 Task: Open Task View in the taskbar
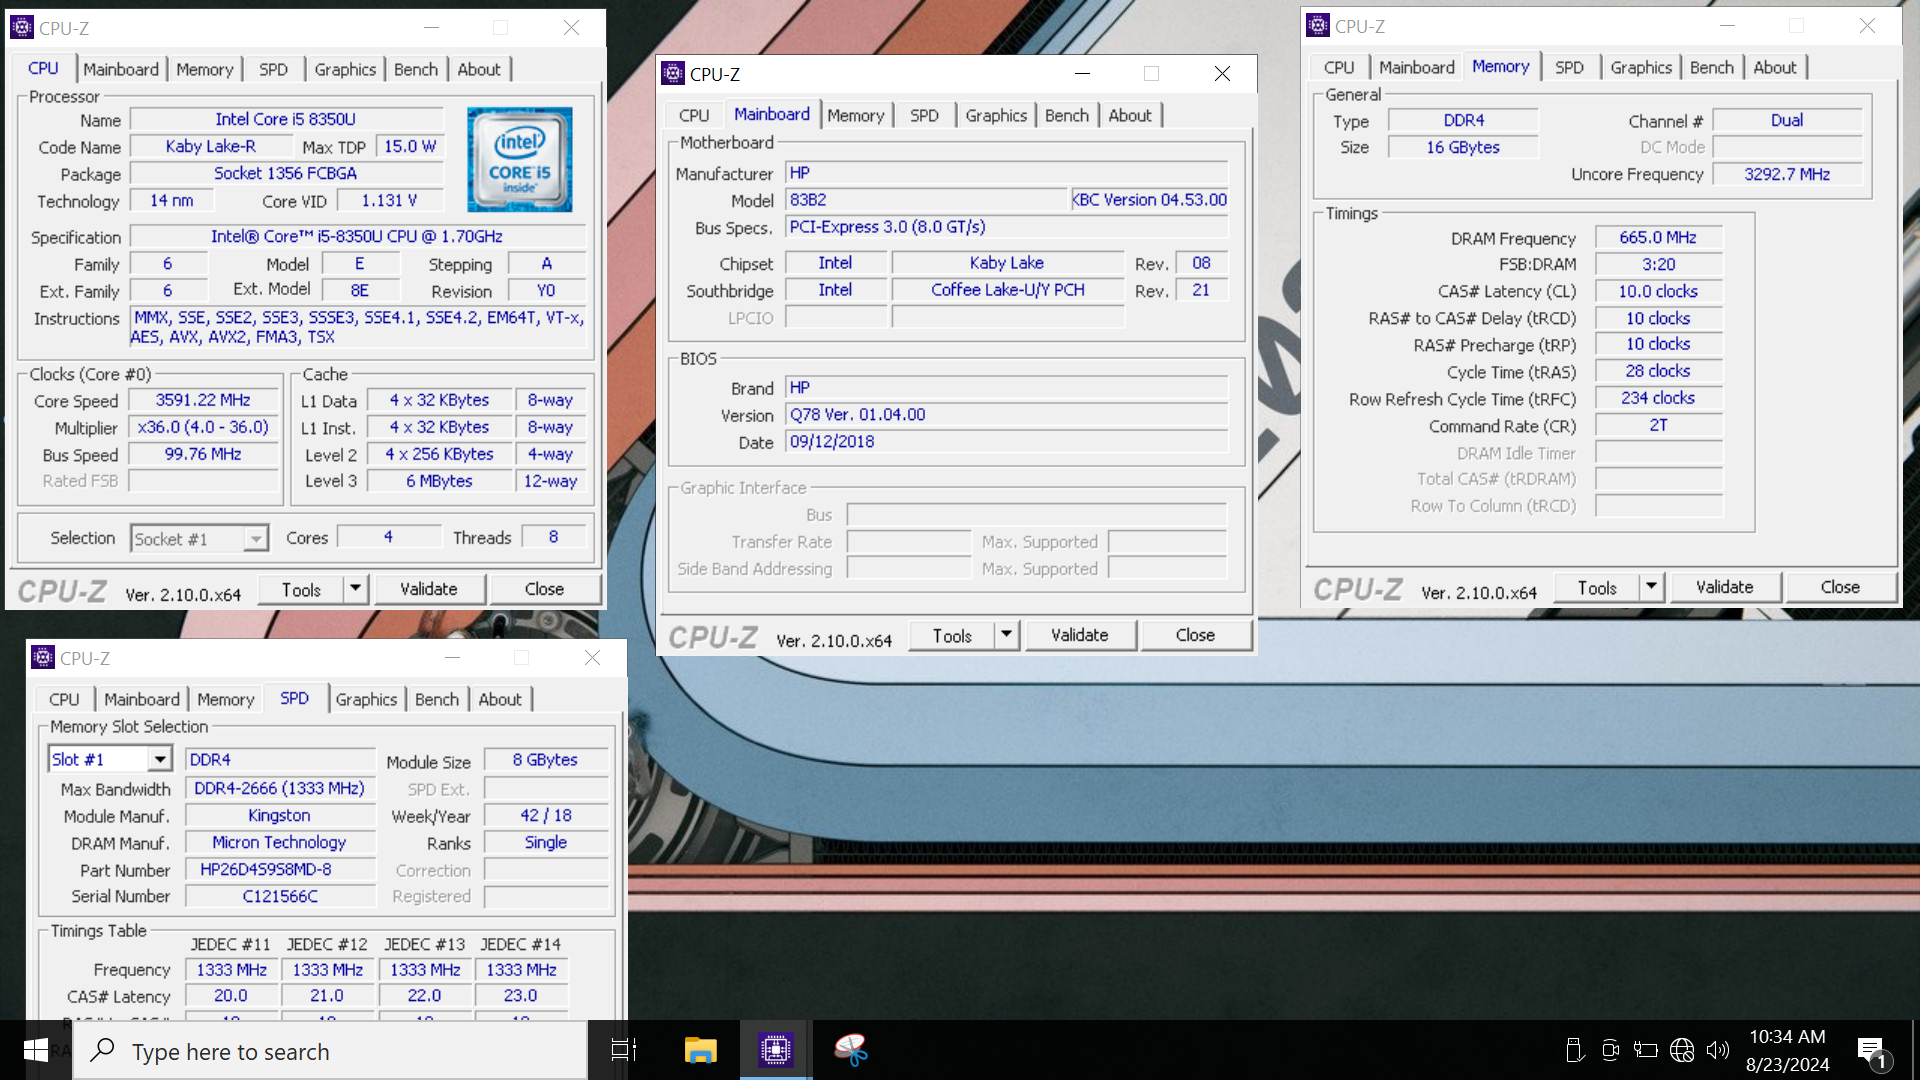tap(624, 1050)
